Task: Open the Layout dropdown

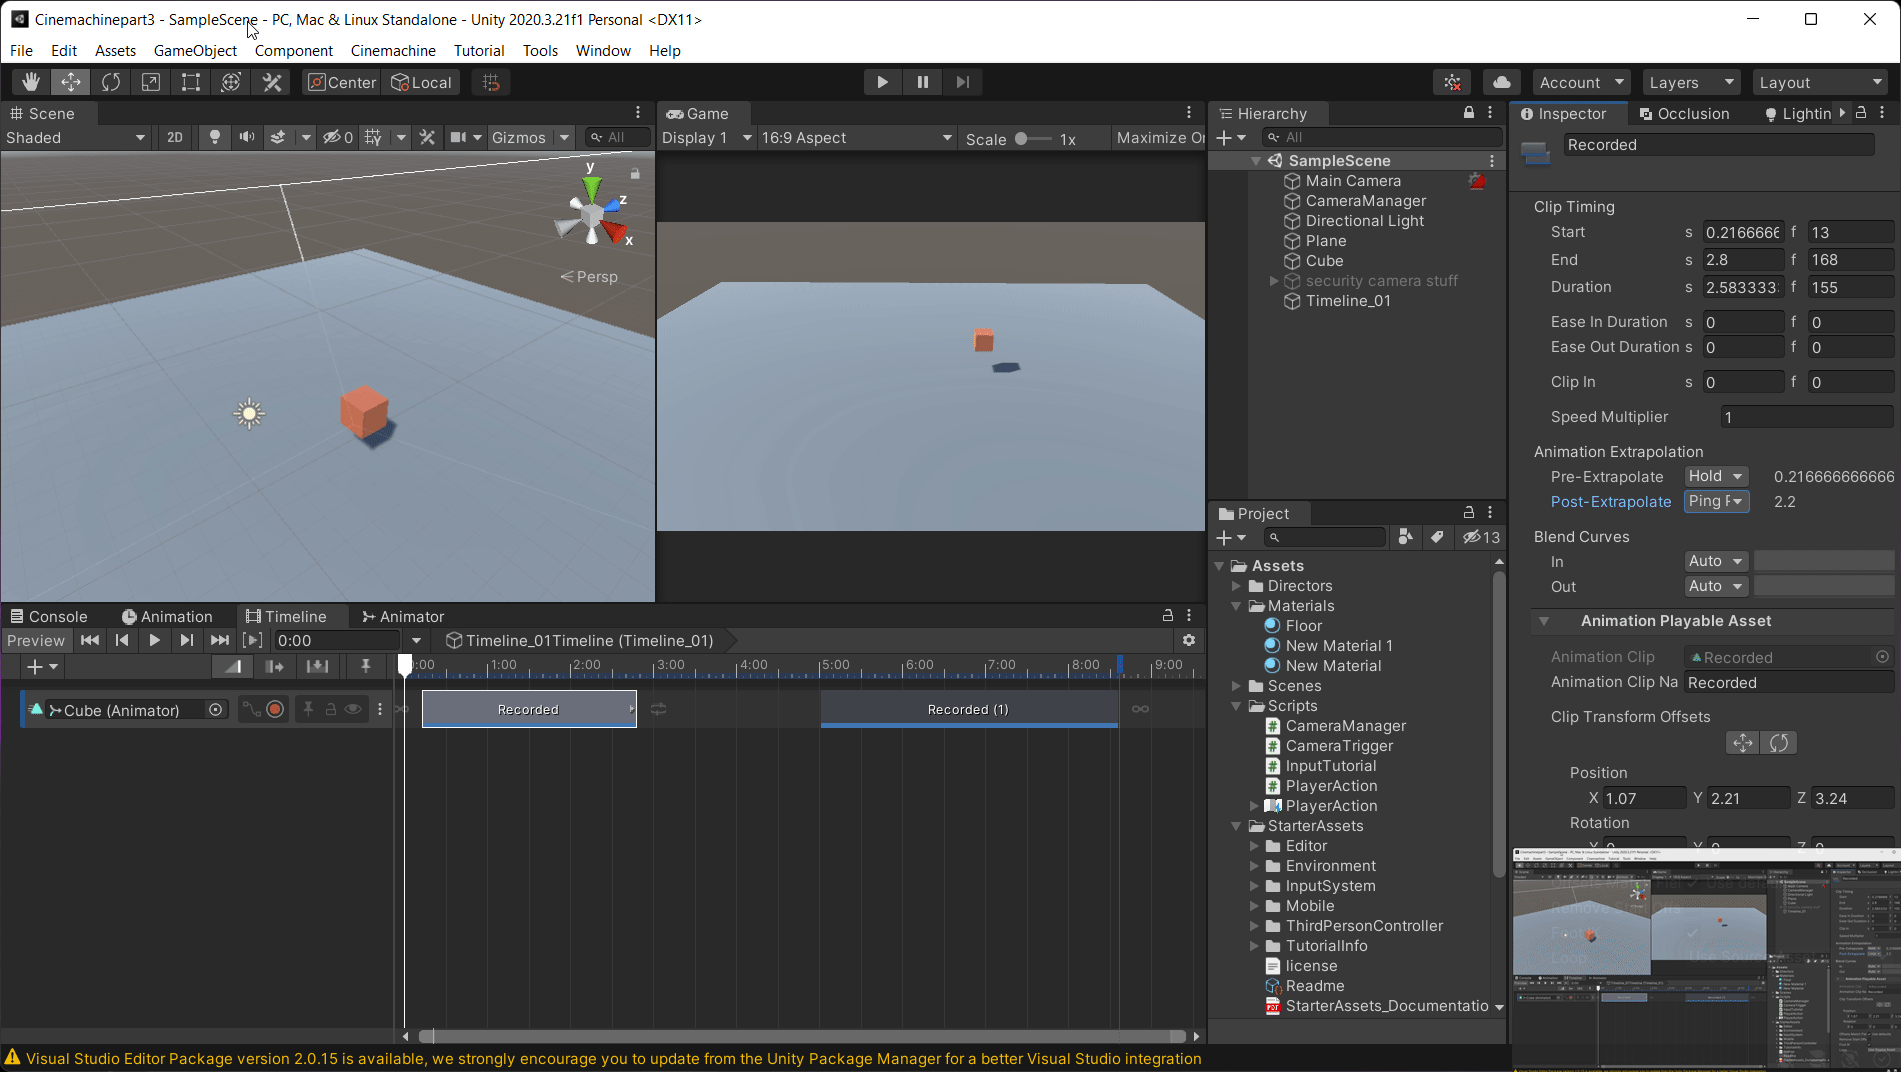Action: point(1820,82)
